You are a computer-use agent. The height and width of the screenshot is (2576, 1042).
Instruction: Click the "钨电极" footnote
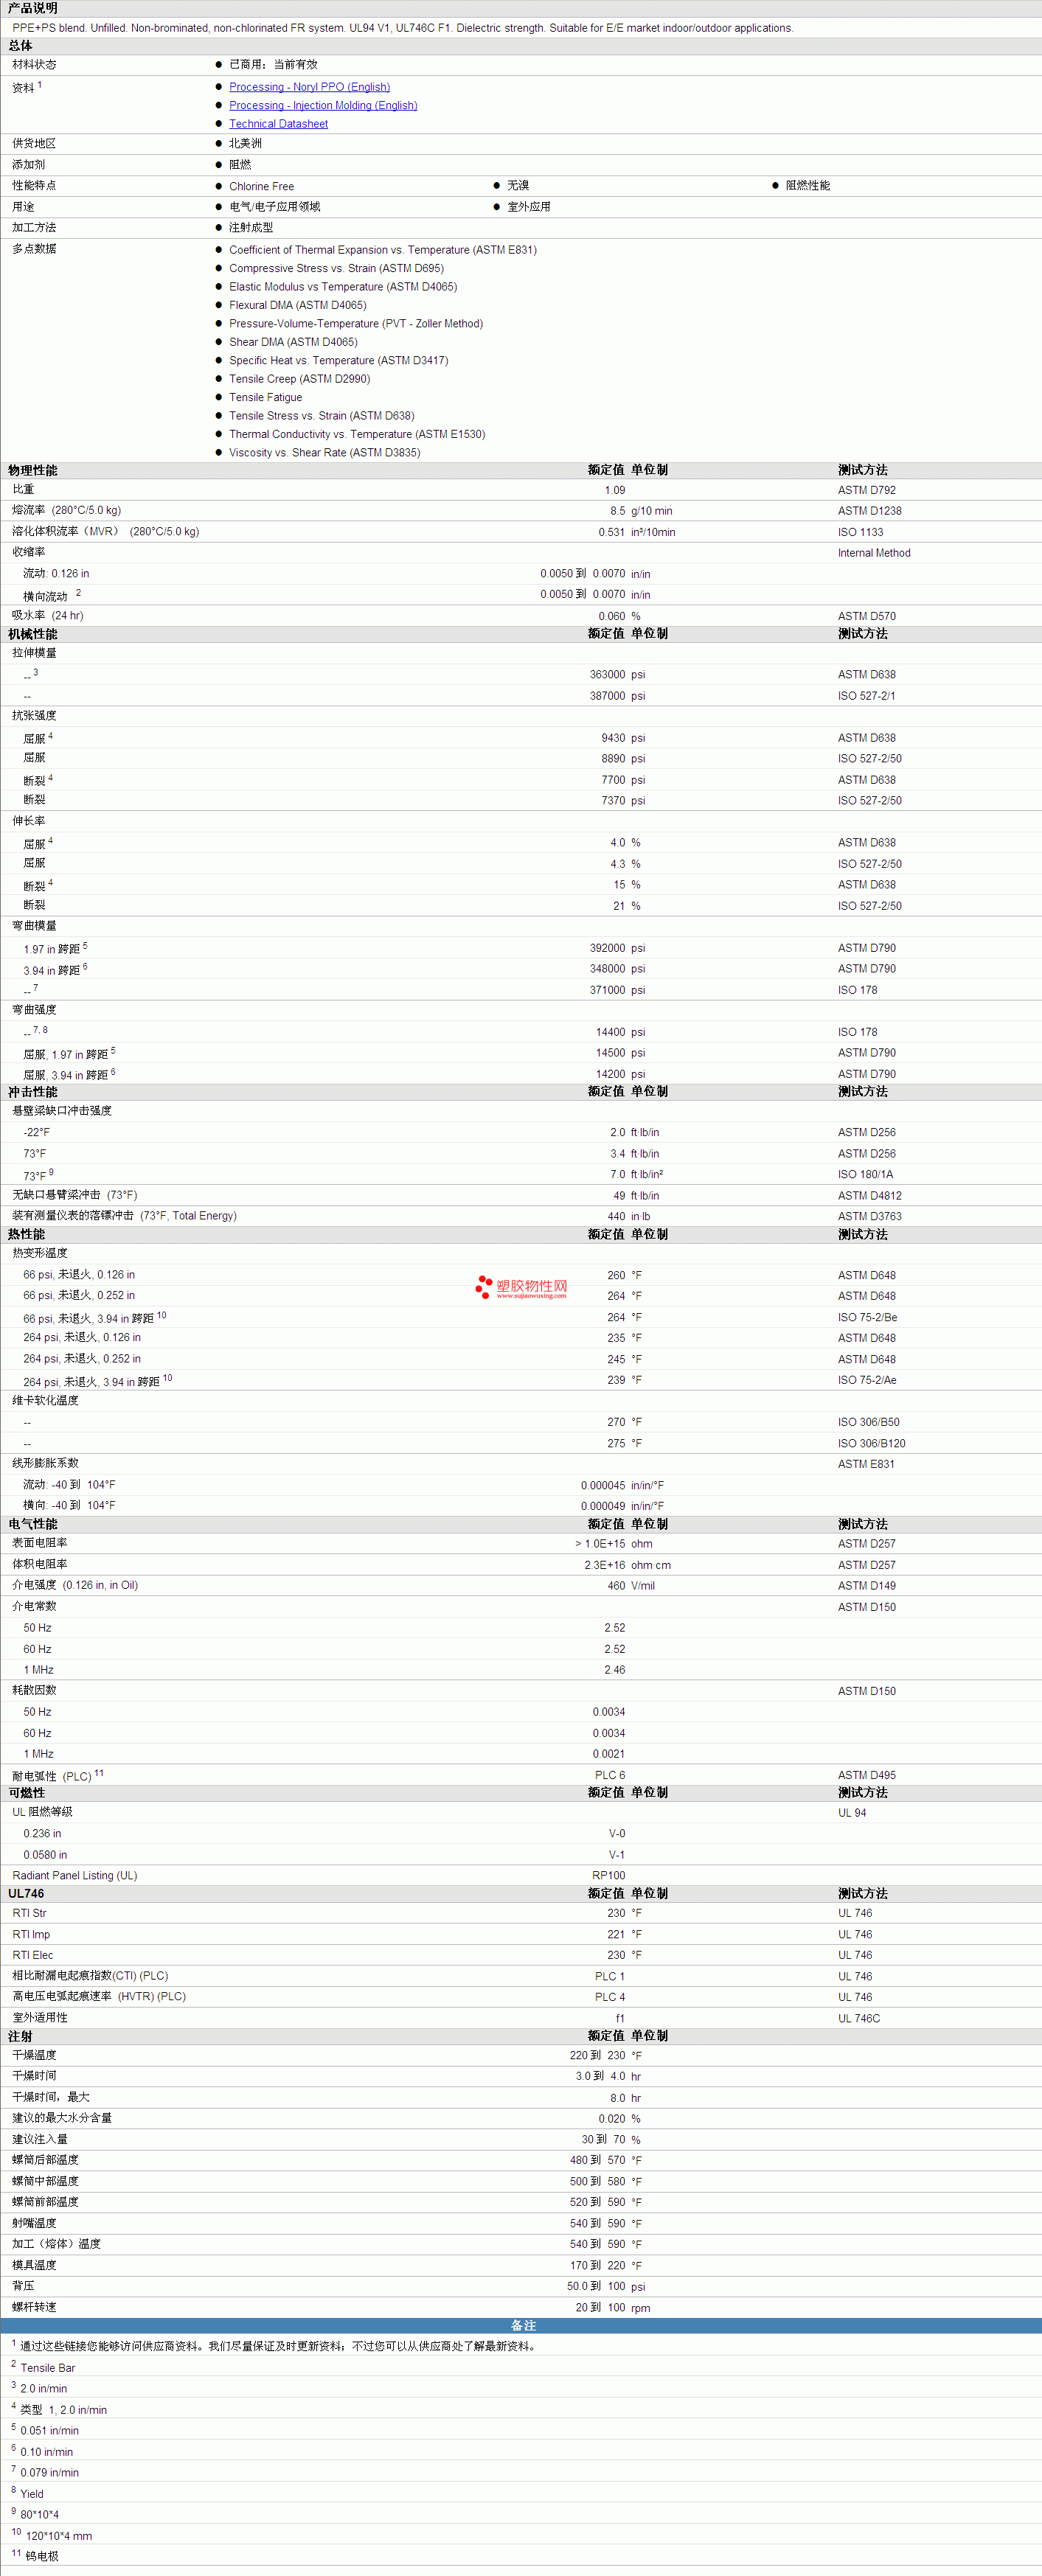tap(42, 2556)
